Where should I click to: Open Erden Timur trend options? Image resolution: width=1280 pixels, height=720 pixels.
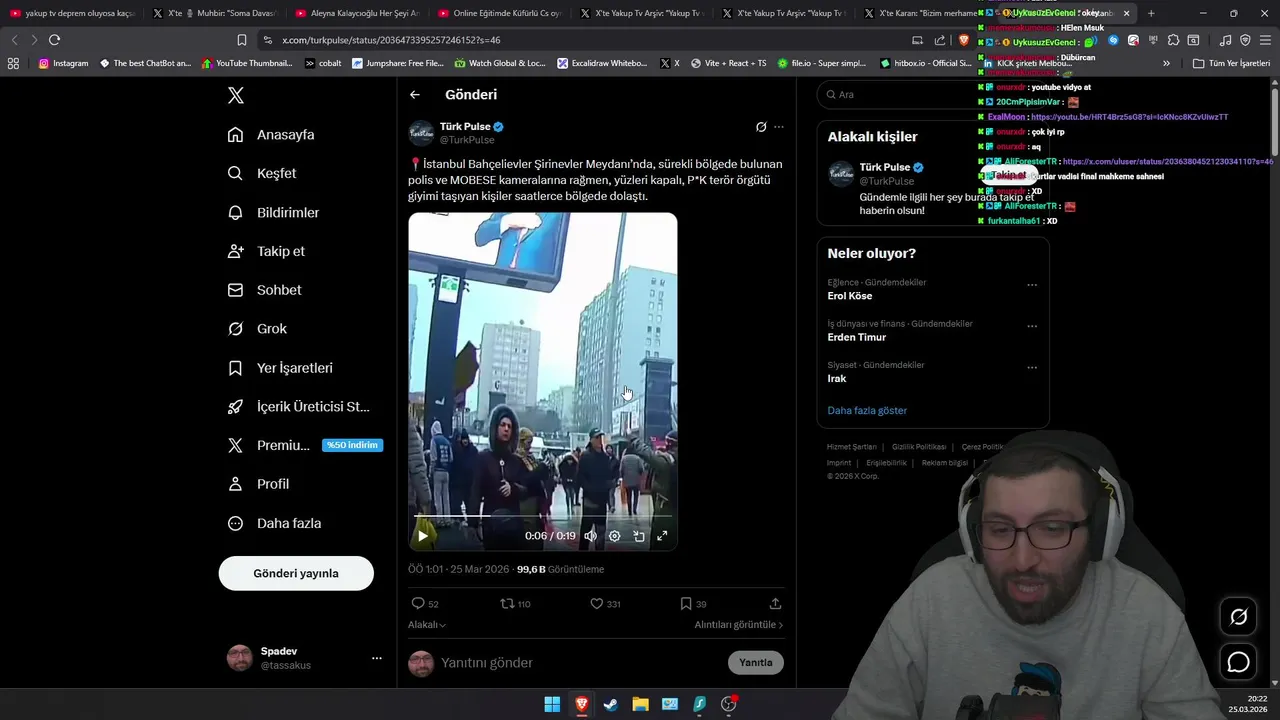click(x=1032, y=326)
